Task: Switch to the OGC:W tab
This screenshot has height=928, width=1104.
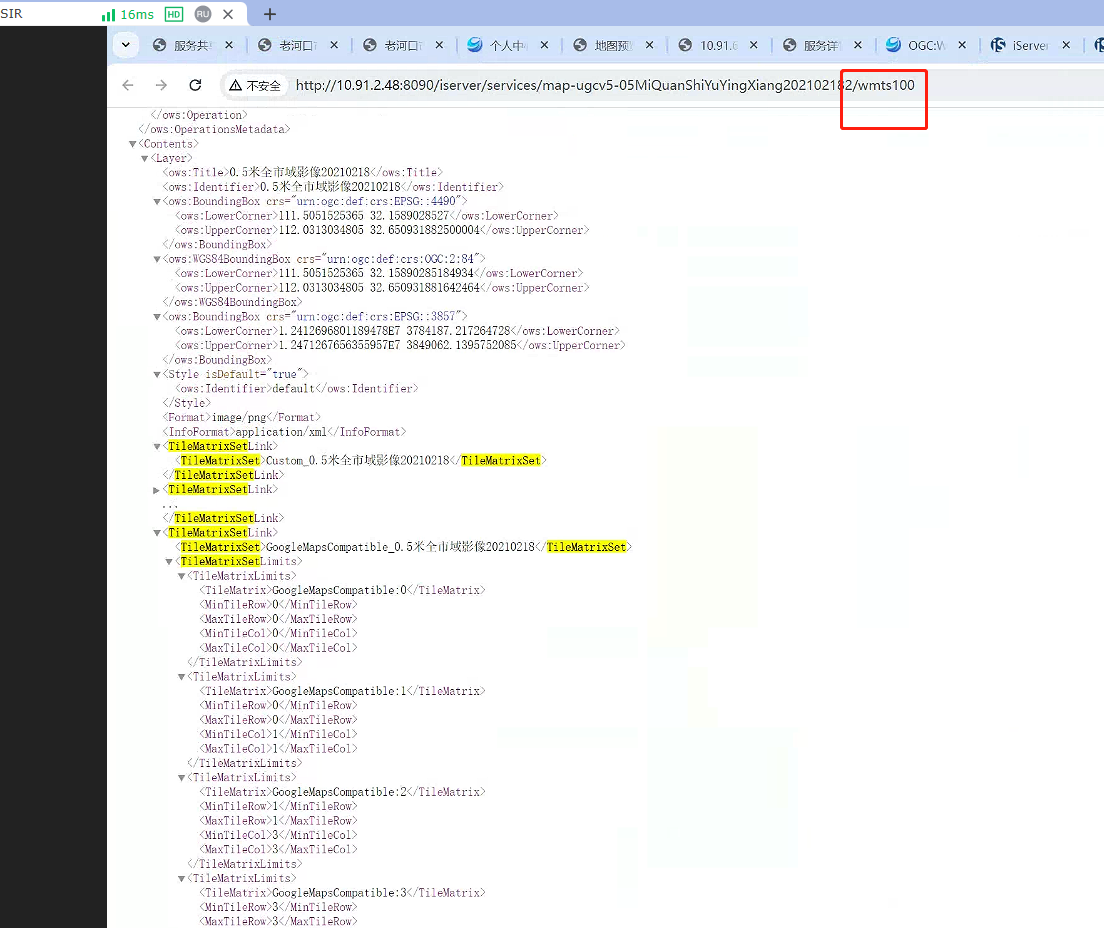Action: coord(924,45)
